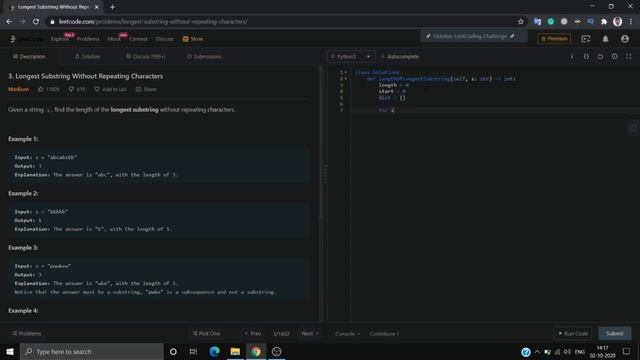Switch to the Discuss (999+) tab

point(146,57)
